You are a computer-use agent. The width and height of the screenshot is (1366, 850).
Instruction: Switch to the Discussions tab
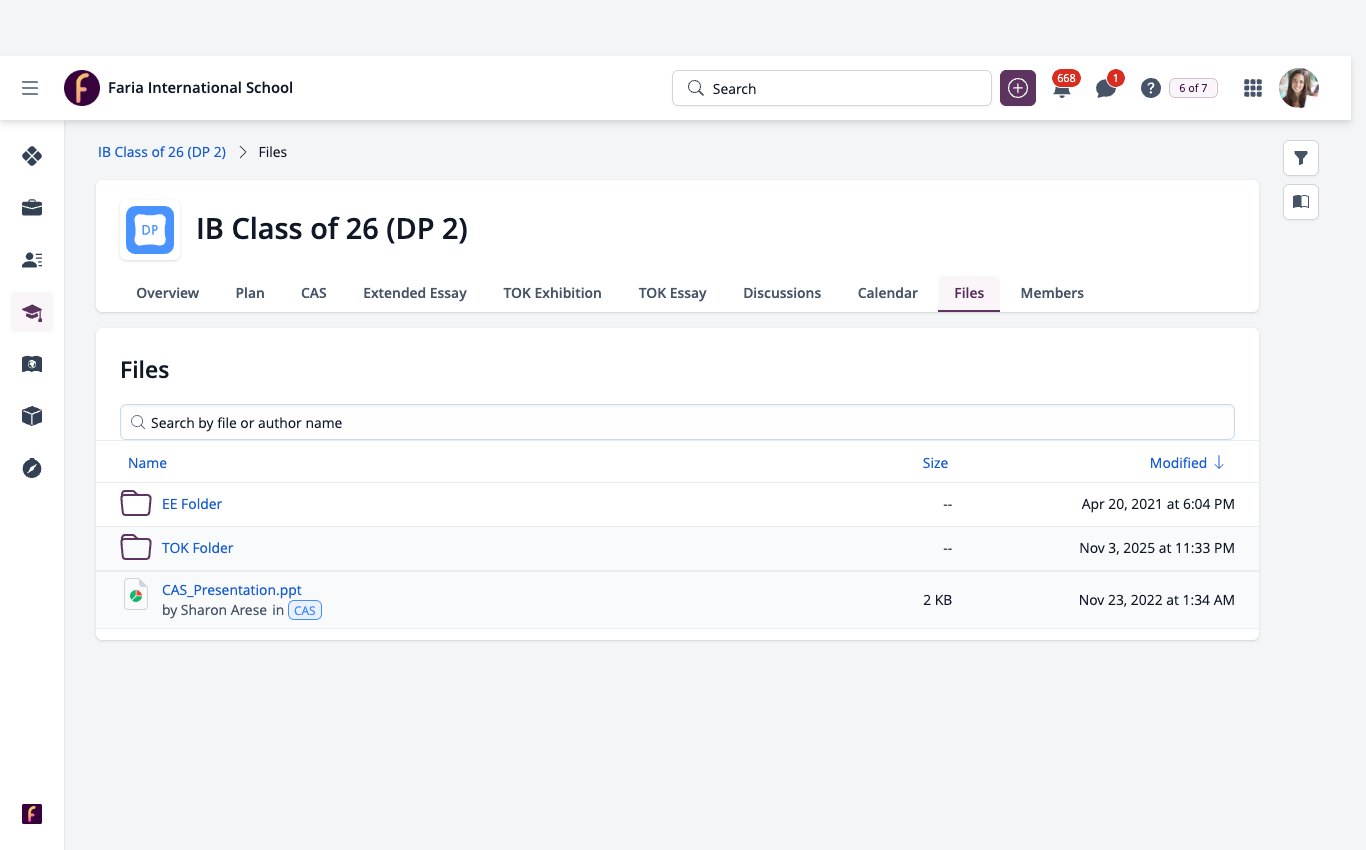pyautogui.click(x=782, y=293)
